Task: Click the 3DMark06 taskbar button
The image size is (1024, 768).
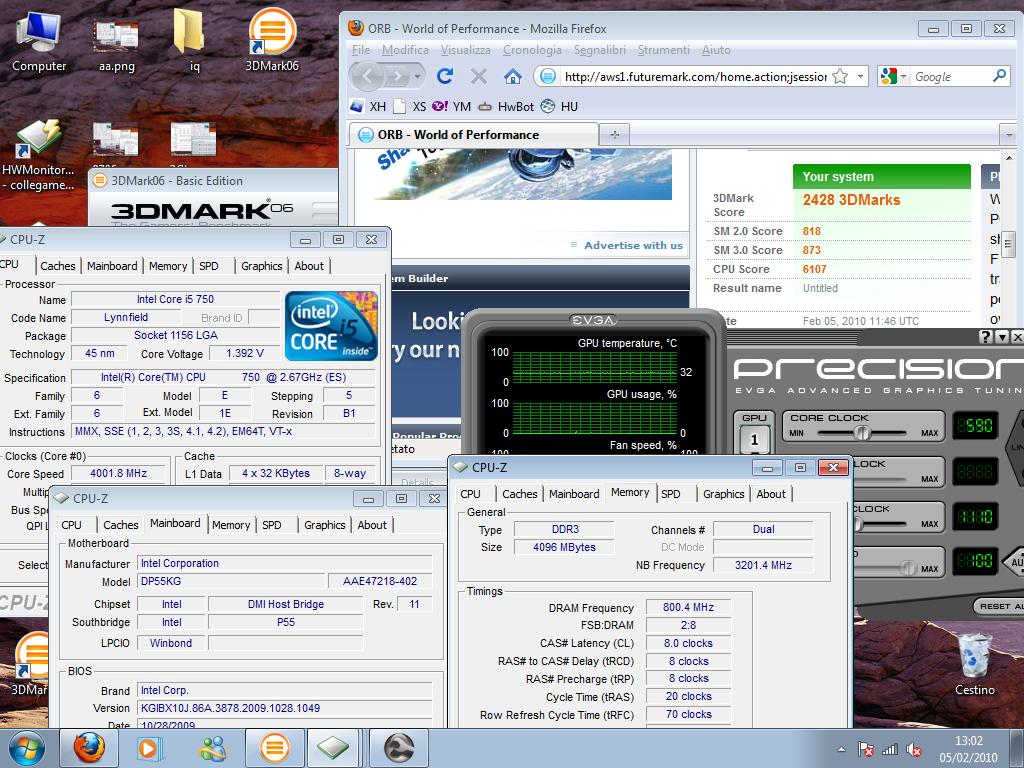Action: 274,748
